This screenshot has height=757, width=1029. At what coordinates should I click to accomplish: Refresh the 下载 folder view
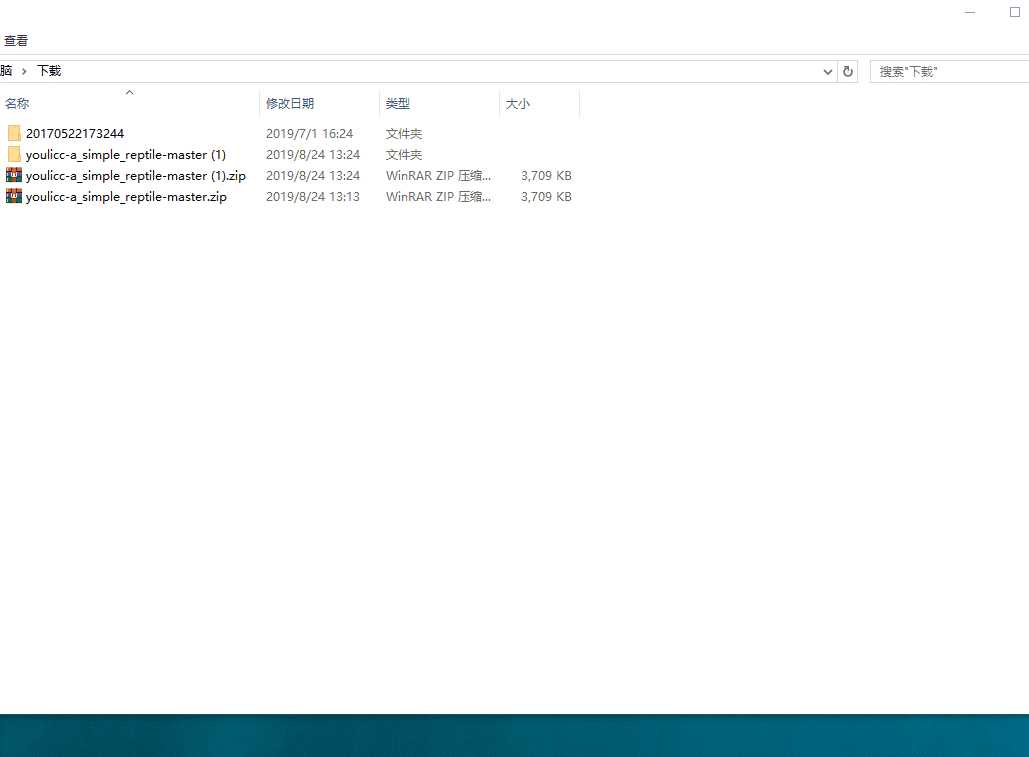[x=848, y=72]
